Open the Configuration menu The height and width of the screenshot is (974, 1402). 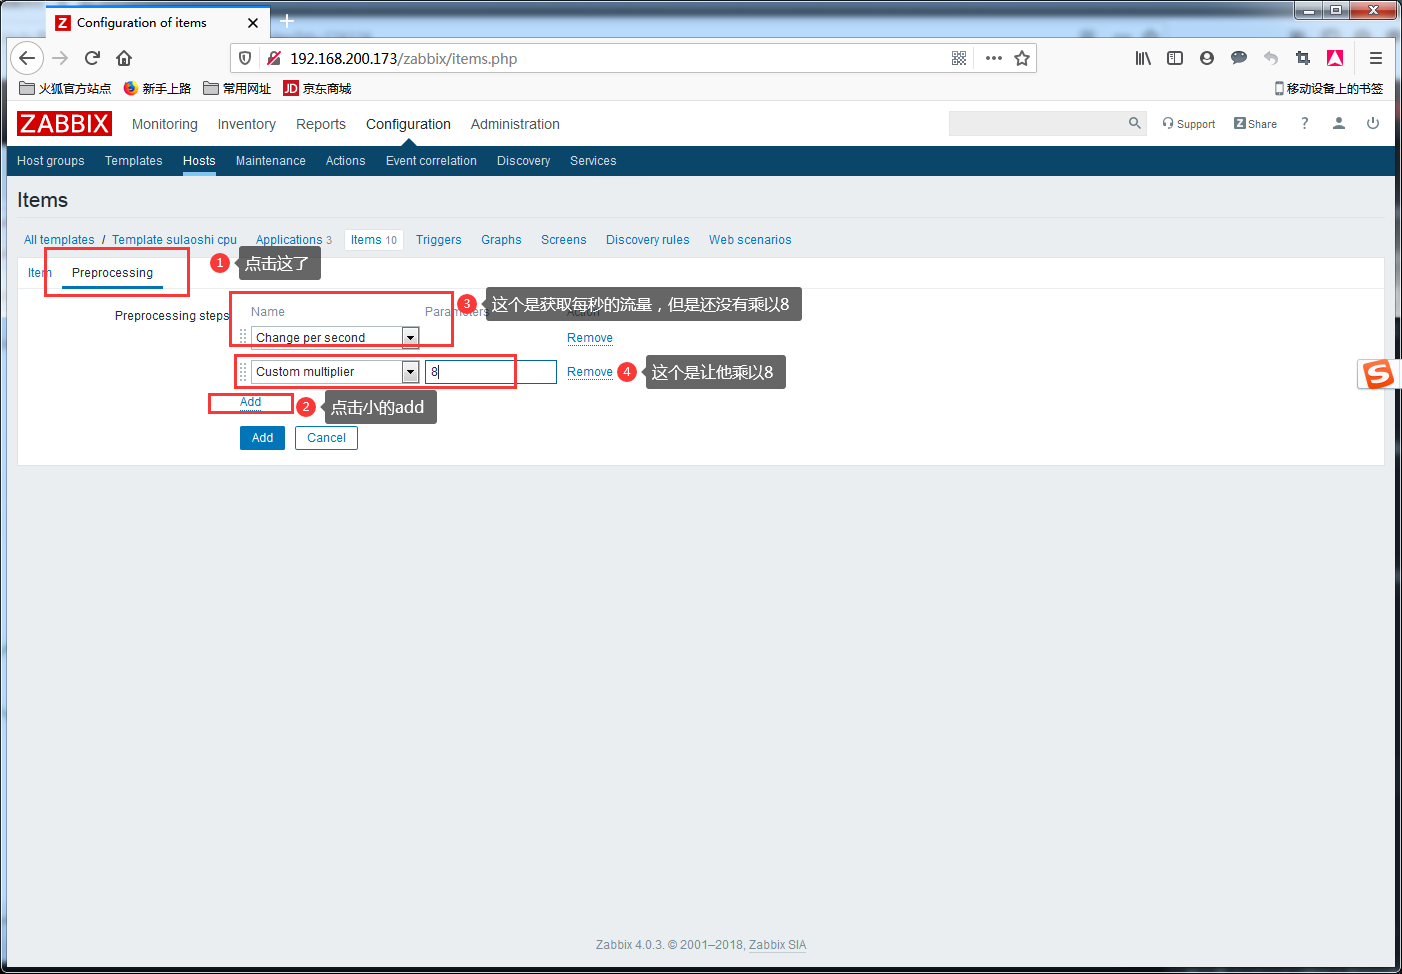tap(408, 124)
